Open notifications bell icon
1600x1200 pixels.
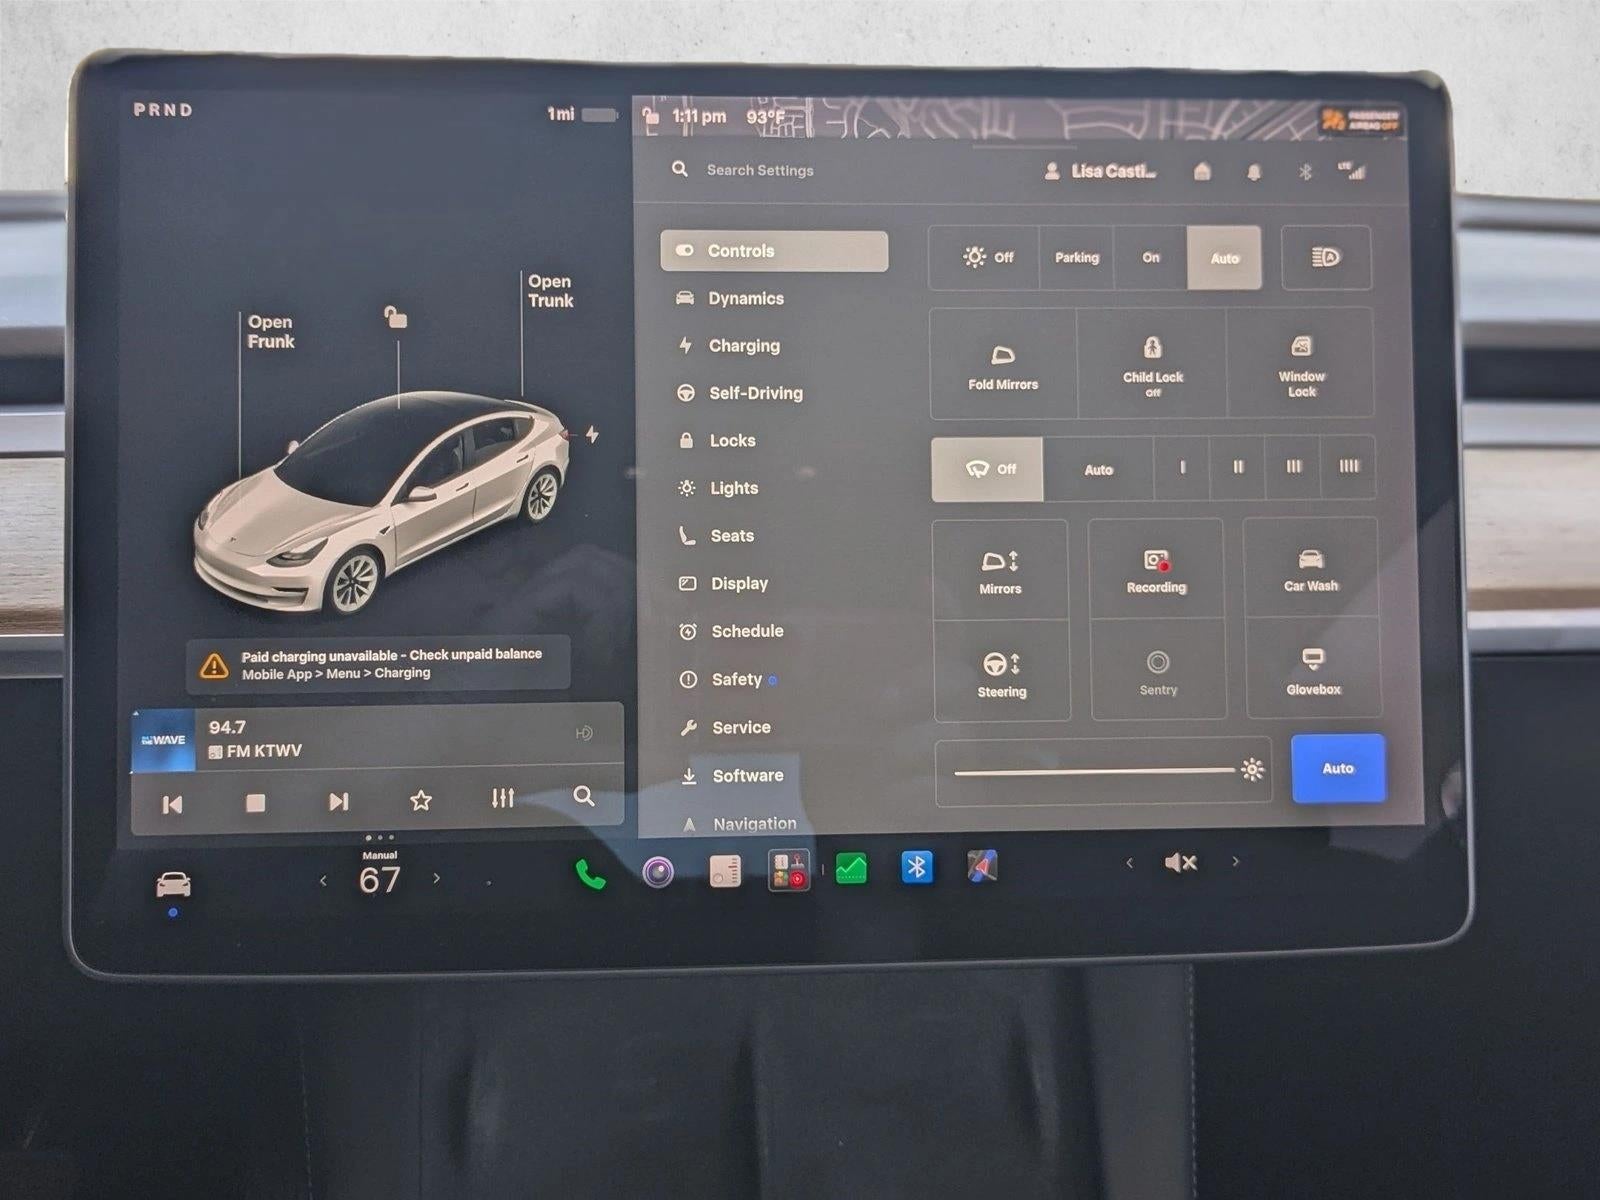pos(1254,172)
